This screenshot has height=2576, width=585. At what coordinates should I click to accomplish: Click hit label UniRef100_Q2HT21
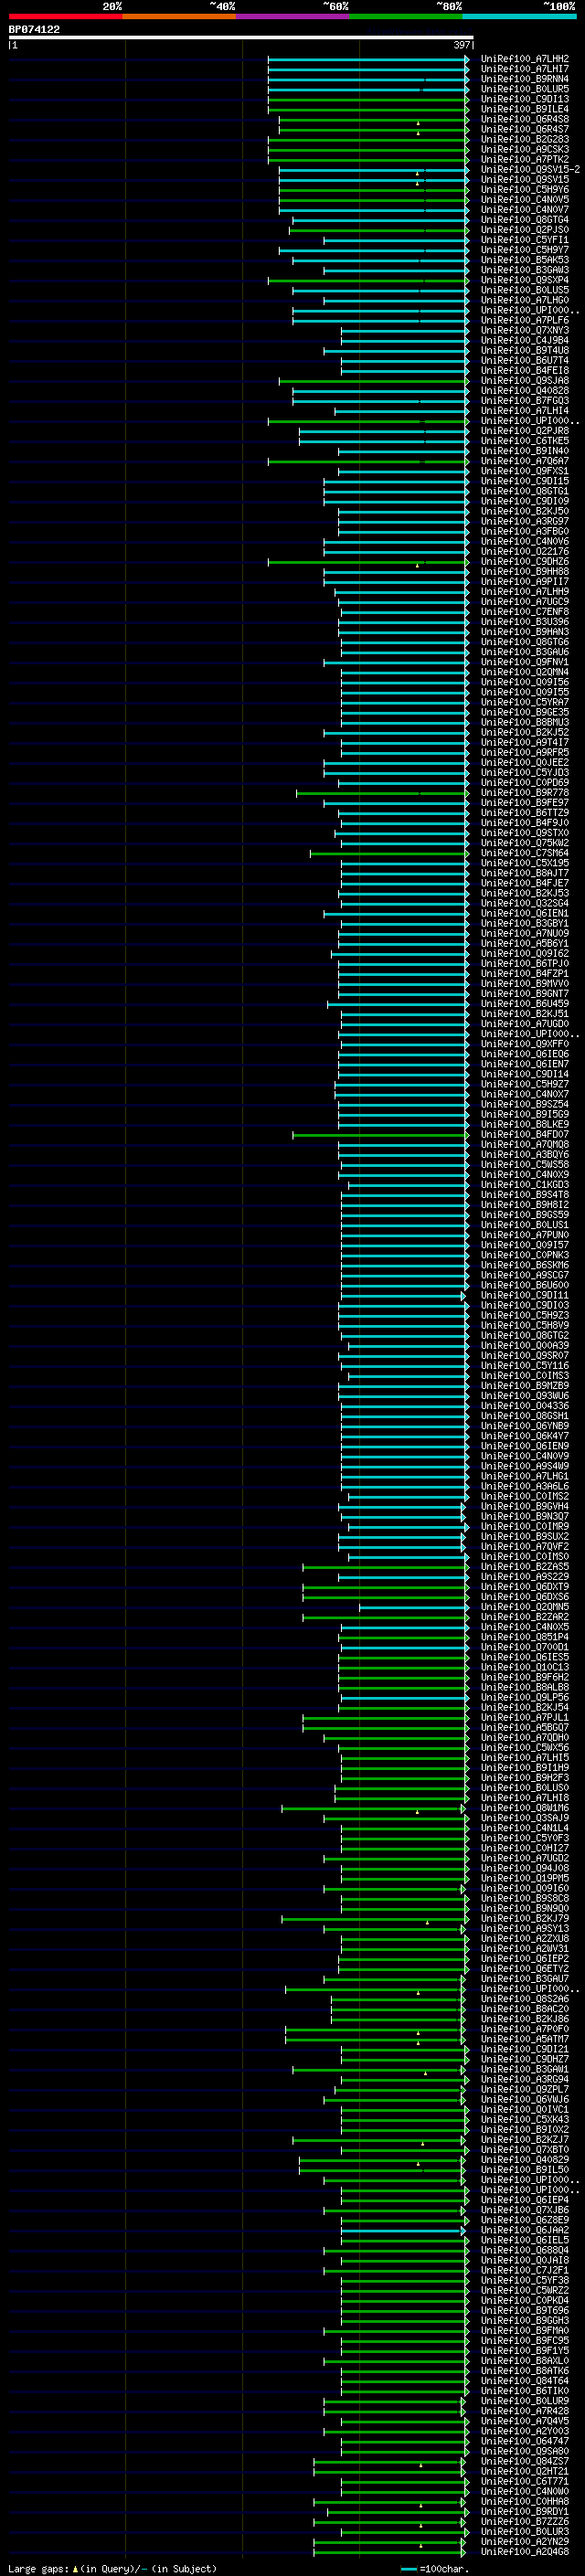point(525,2471)
